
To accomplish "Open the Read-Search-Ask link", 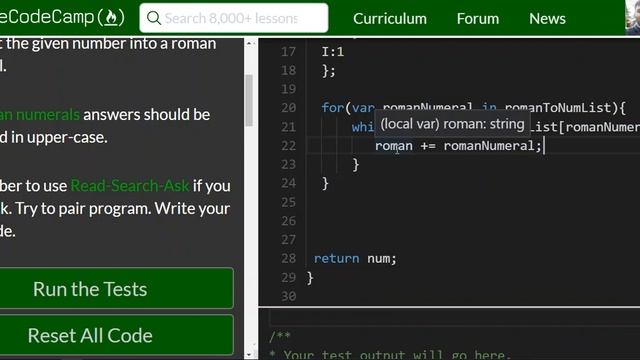I will click(130, 186).
